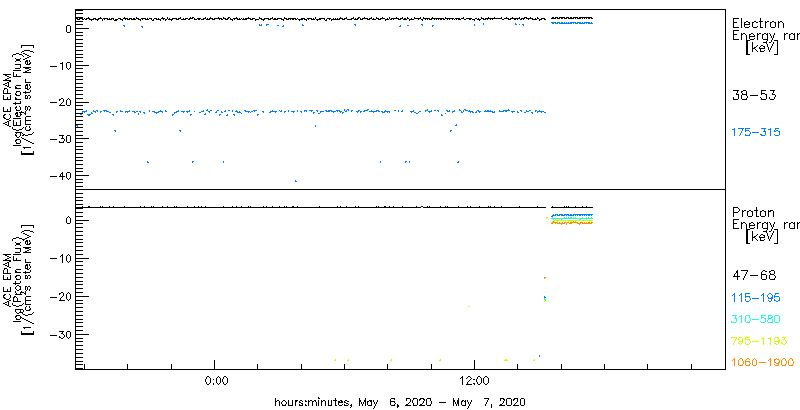This screenshot has height=410, width=800.
Task: Click the 12:00 time axis label
Action: click(474, 380)
